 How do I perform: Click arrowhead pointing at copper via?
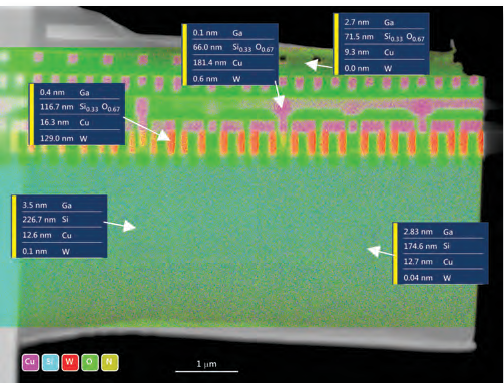[279, 101]
